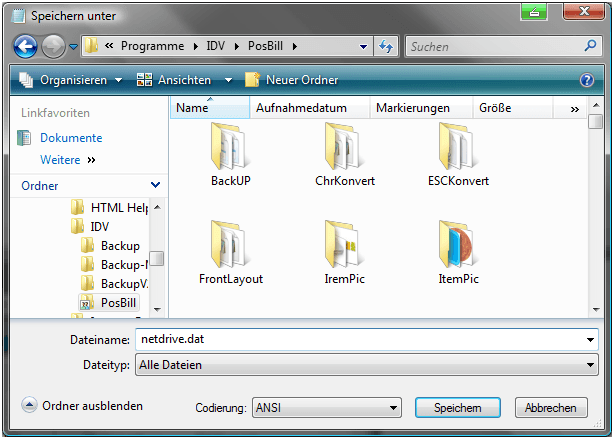Open Dokumente in Linkfavoriten

[x=71, y=138]
